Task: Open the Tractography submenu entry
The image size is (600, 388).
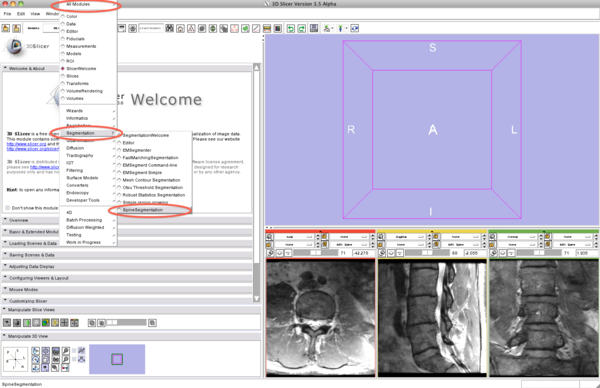Action: click(88, 155)
